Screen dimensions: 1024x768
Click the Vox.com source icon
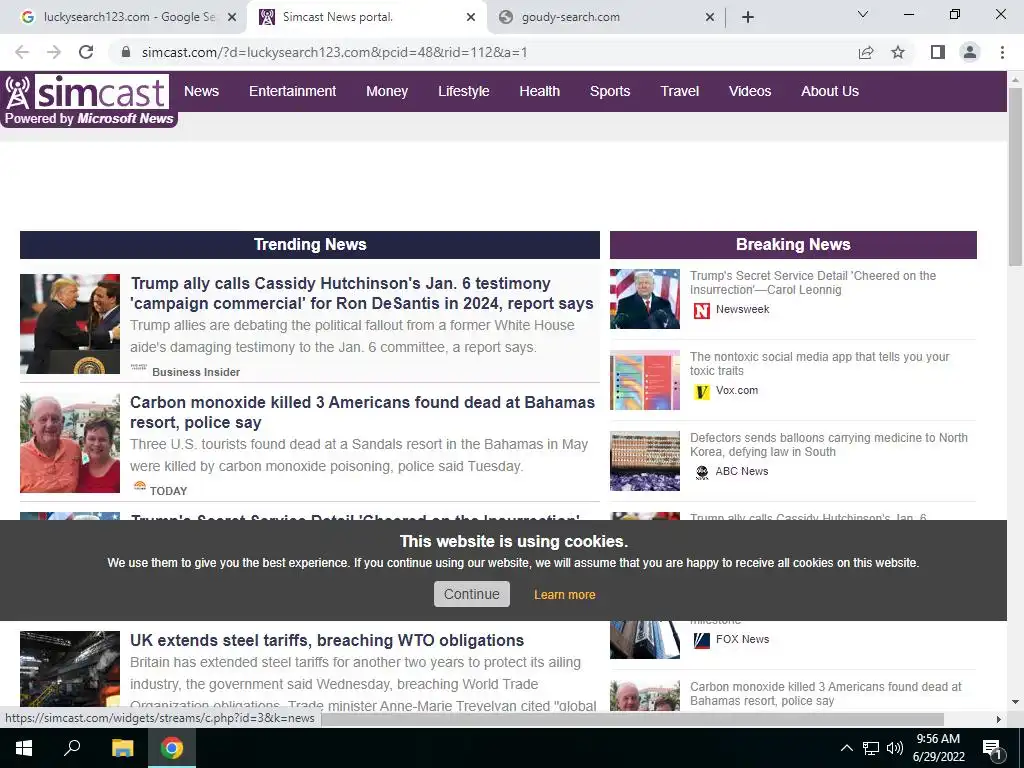point(701,391)
